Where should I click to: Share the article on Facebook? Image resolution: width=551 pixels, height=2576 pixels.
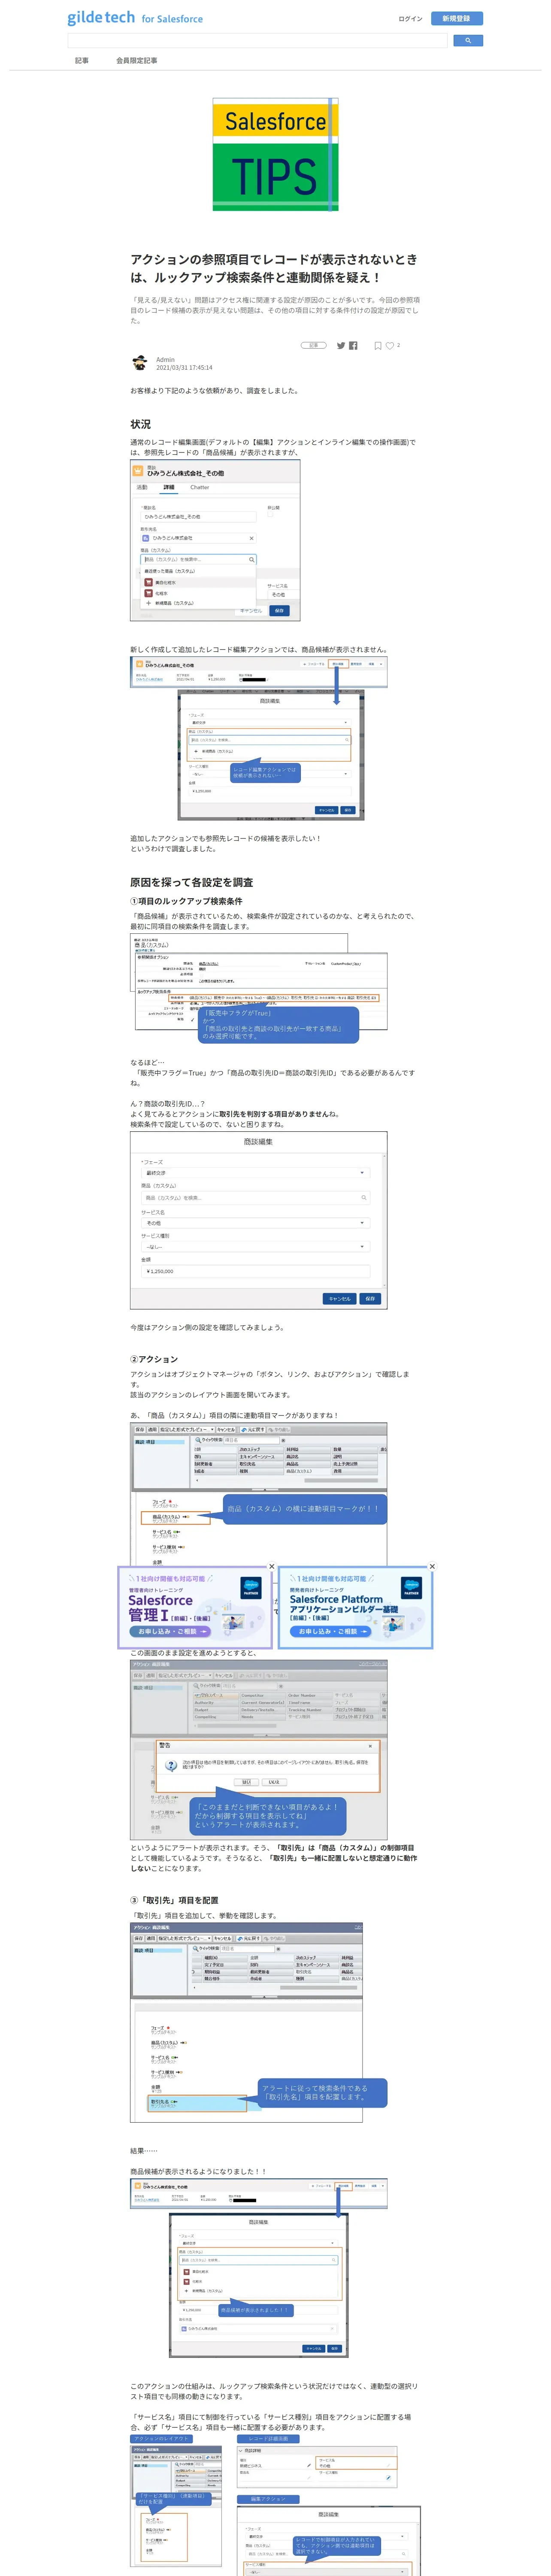tap(353, 345)
